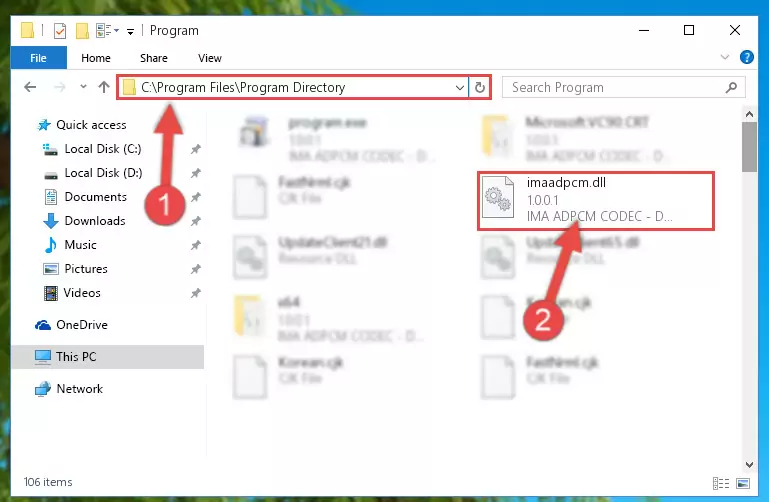
Task: Click pin icon beside Pictures
Action: pos(196,269)
